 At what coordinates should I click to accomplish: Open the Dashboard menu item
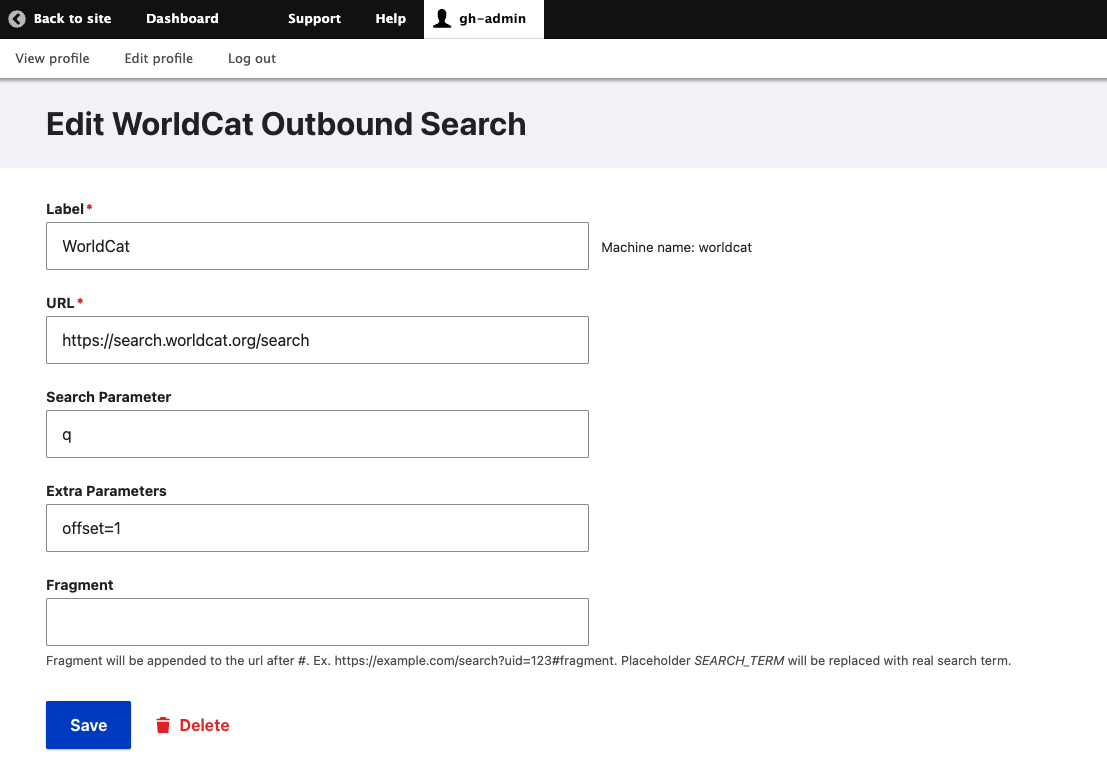(182, 19)
